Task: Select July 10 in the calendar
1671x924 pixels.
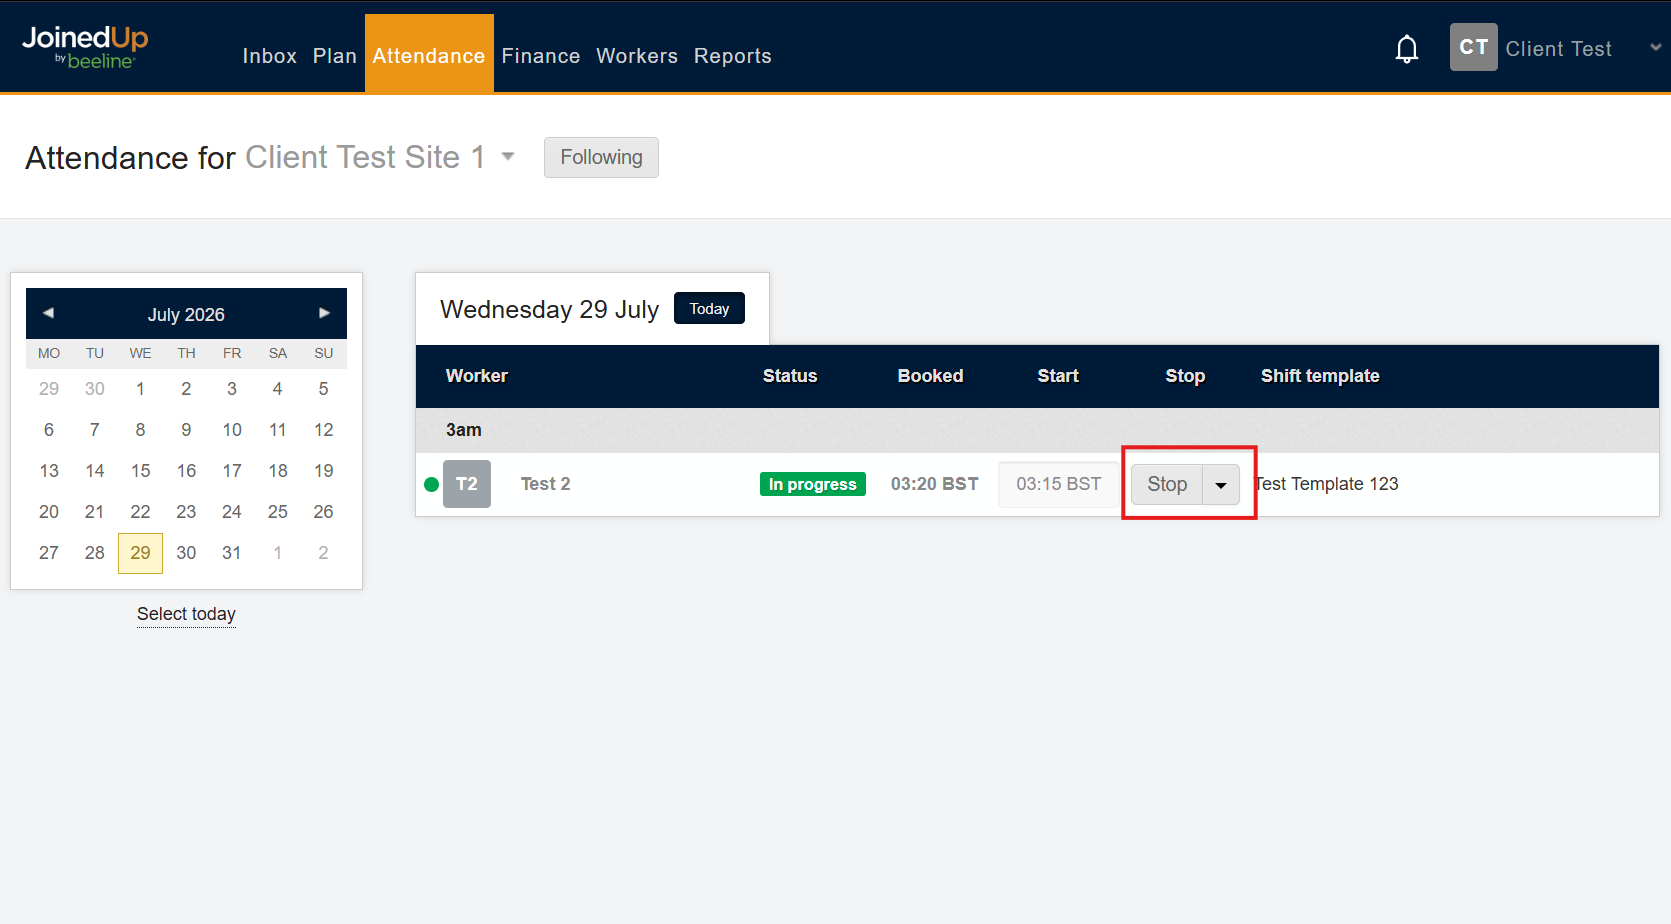Action: [x=232, y=430]
